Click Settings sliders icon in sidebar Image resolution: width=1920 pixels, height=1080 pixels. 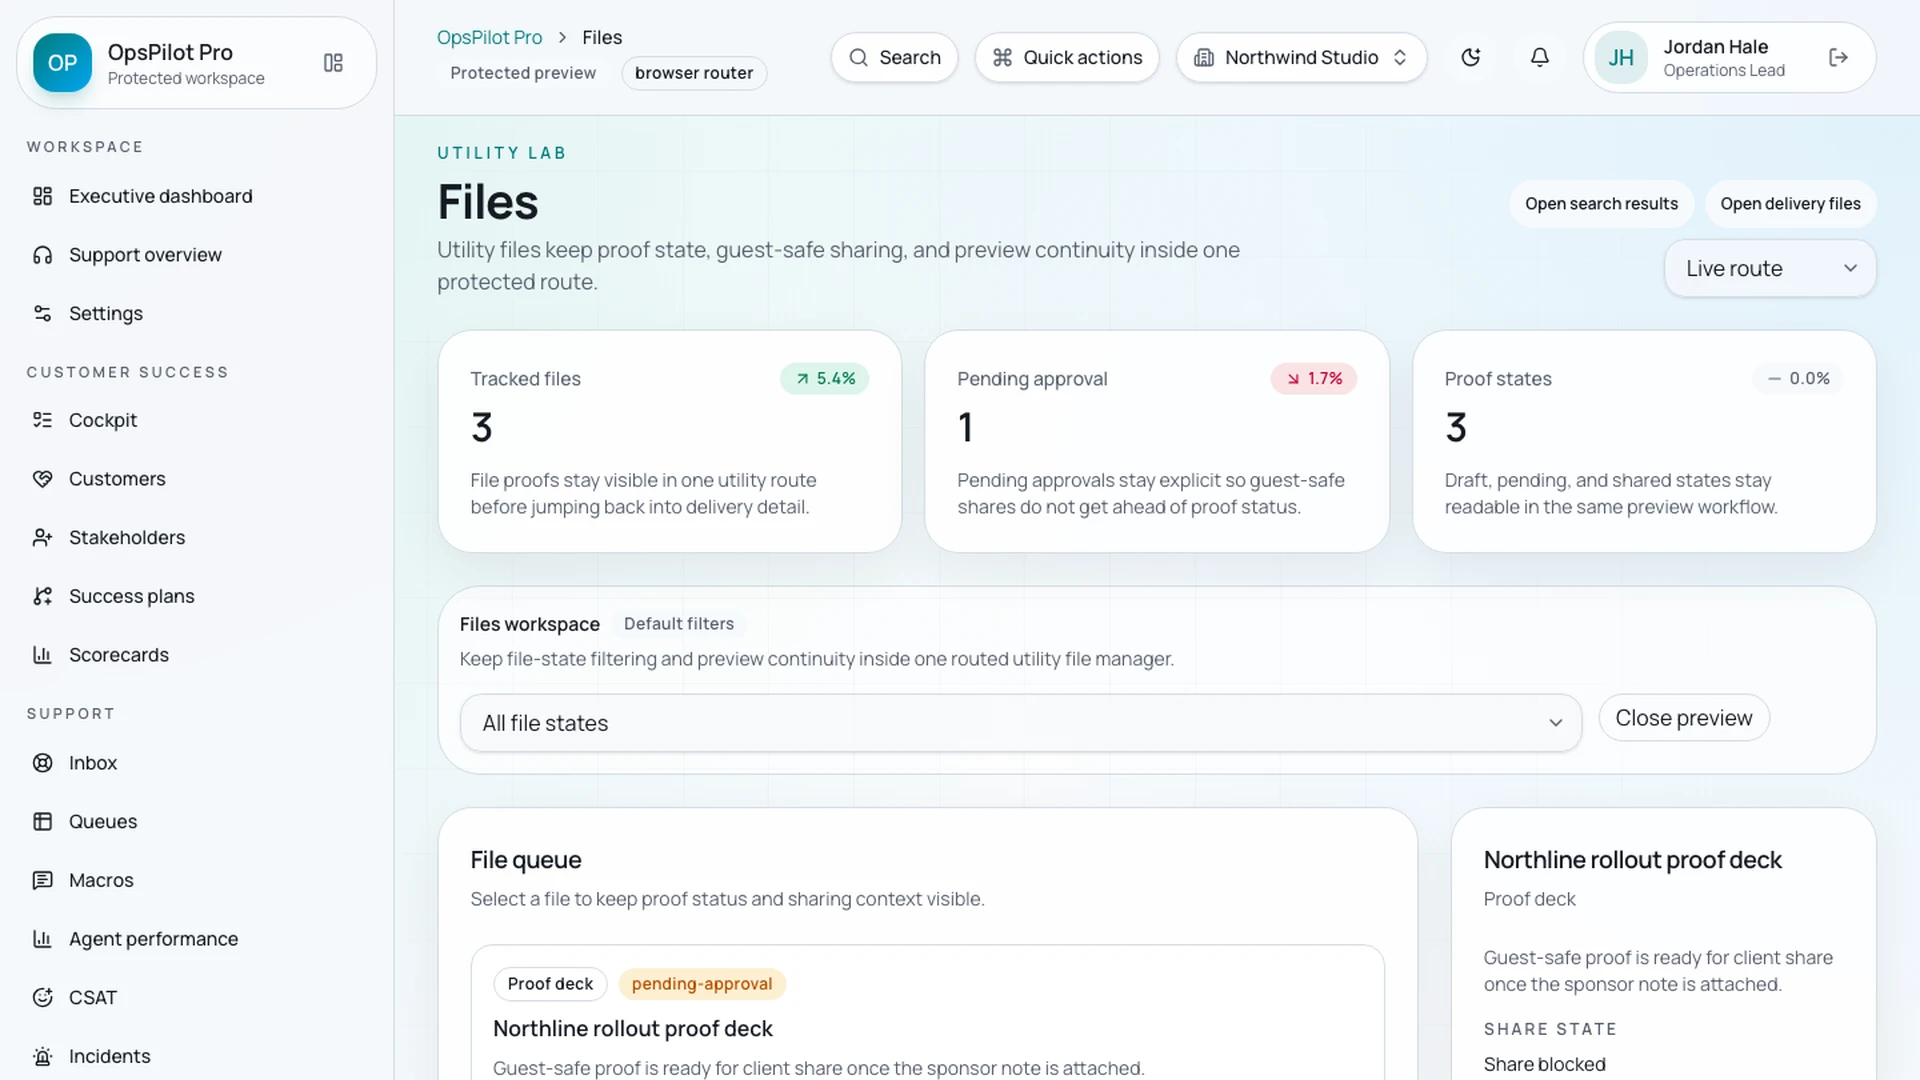coord(42,313)
